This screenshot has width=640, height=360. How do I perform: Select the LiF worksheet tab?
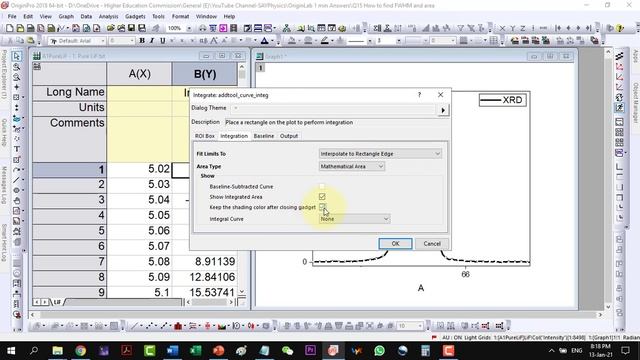tap(57, 302)
